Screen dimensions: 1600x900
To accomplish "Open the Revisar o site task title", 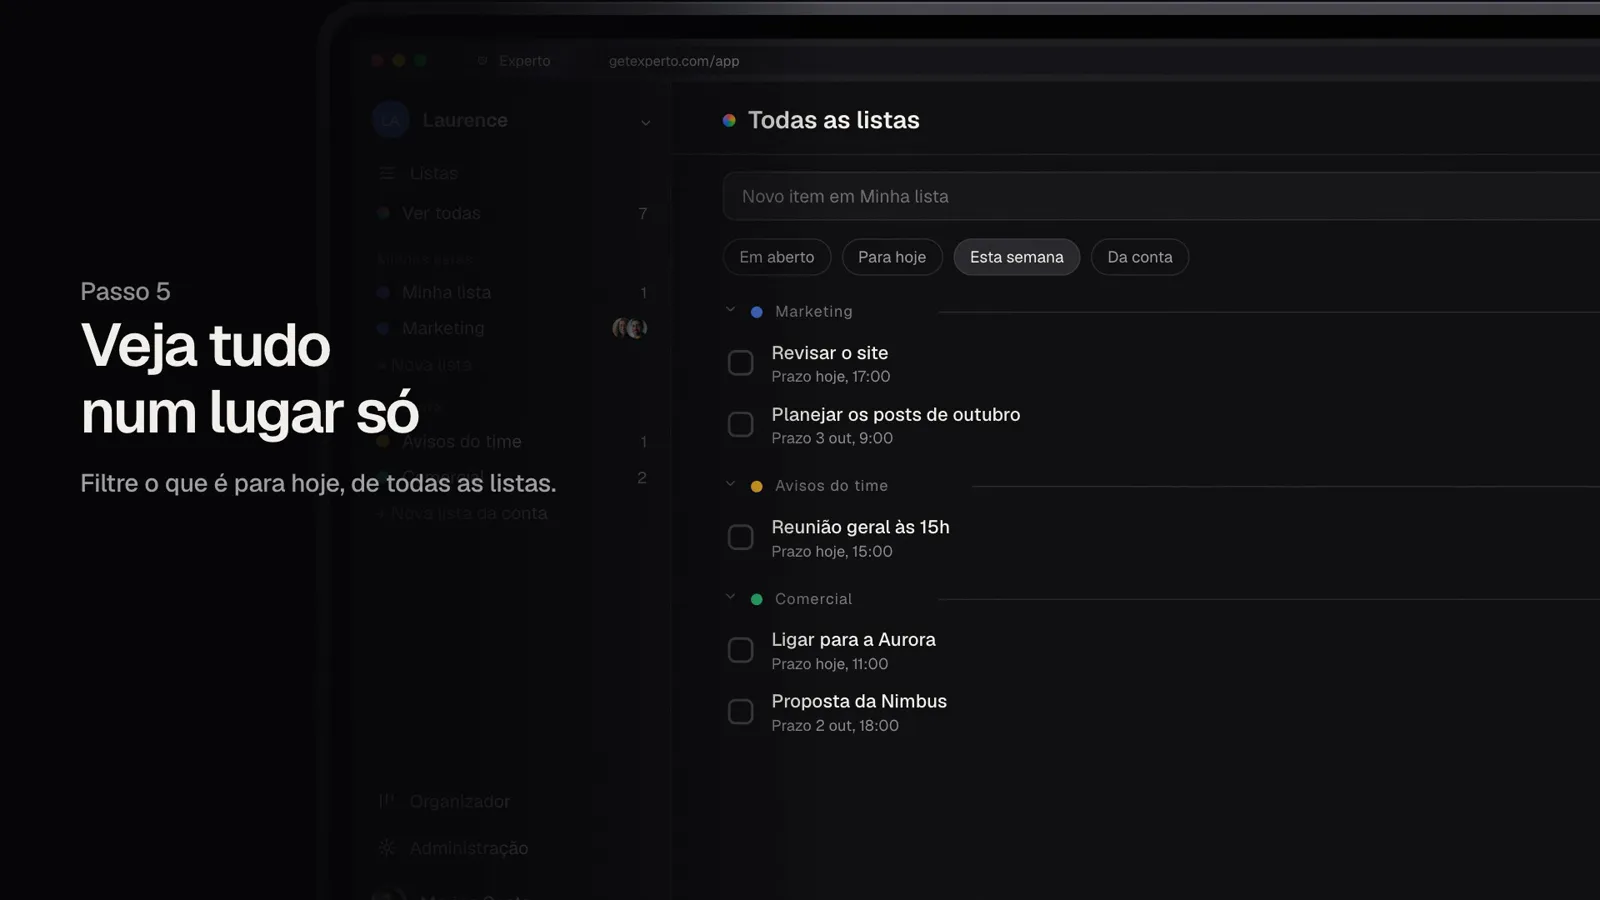I will click(829, 353).
